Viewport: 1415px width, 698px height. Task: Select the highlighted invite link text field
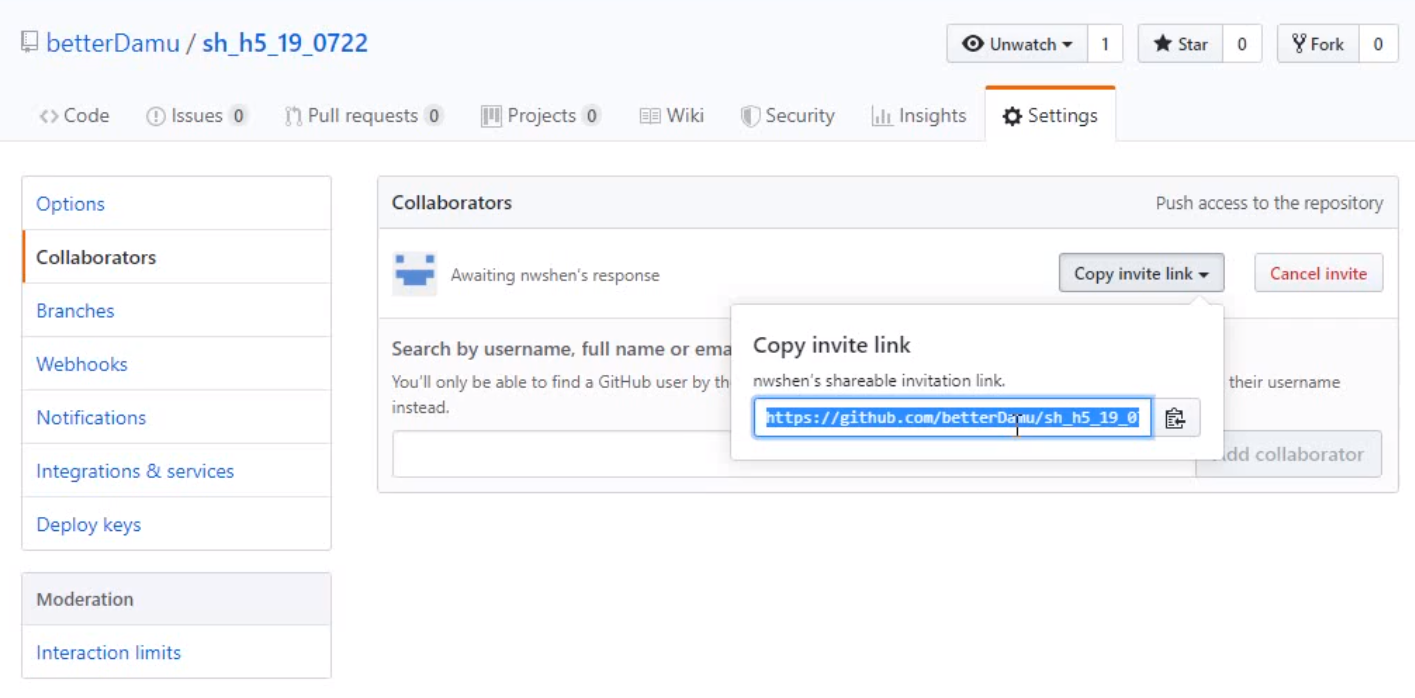coord(952,418)
